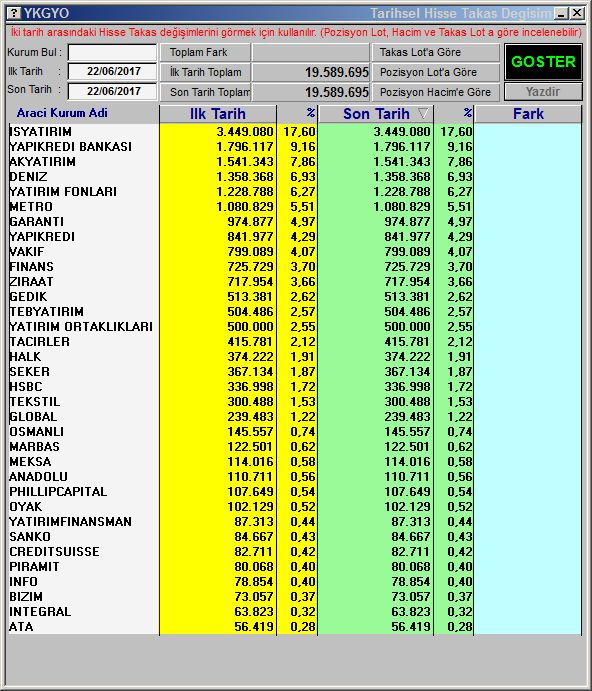Click the Ilk Tarih date field
The height and width of the screenshot is (691, 592).
coord(112,71)
